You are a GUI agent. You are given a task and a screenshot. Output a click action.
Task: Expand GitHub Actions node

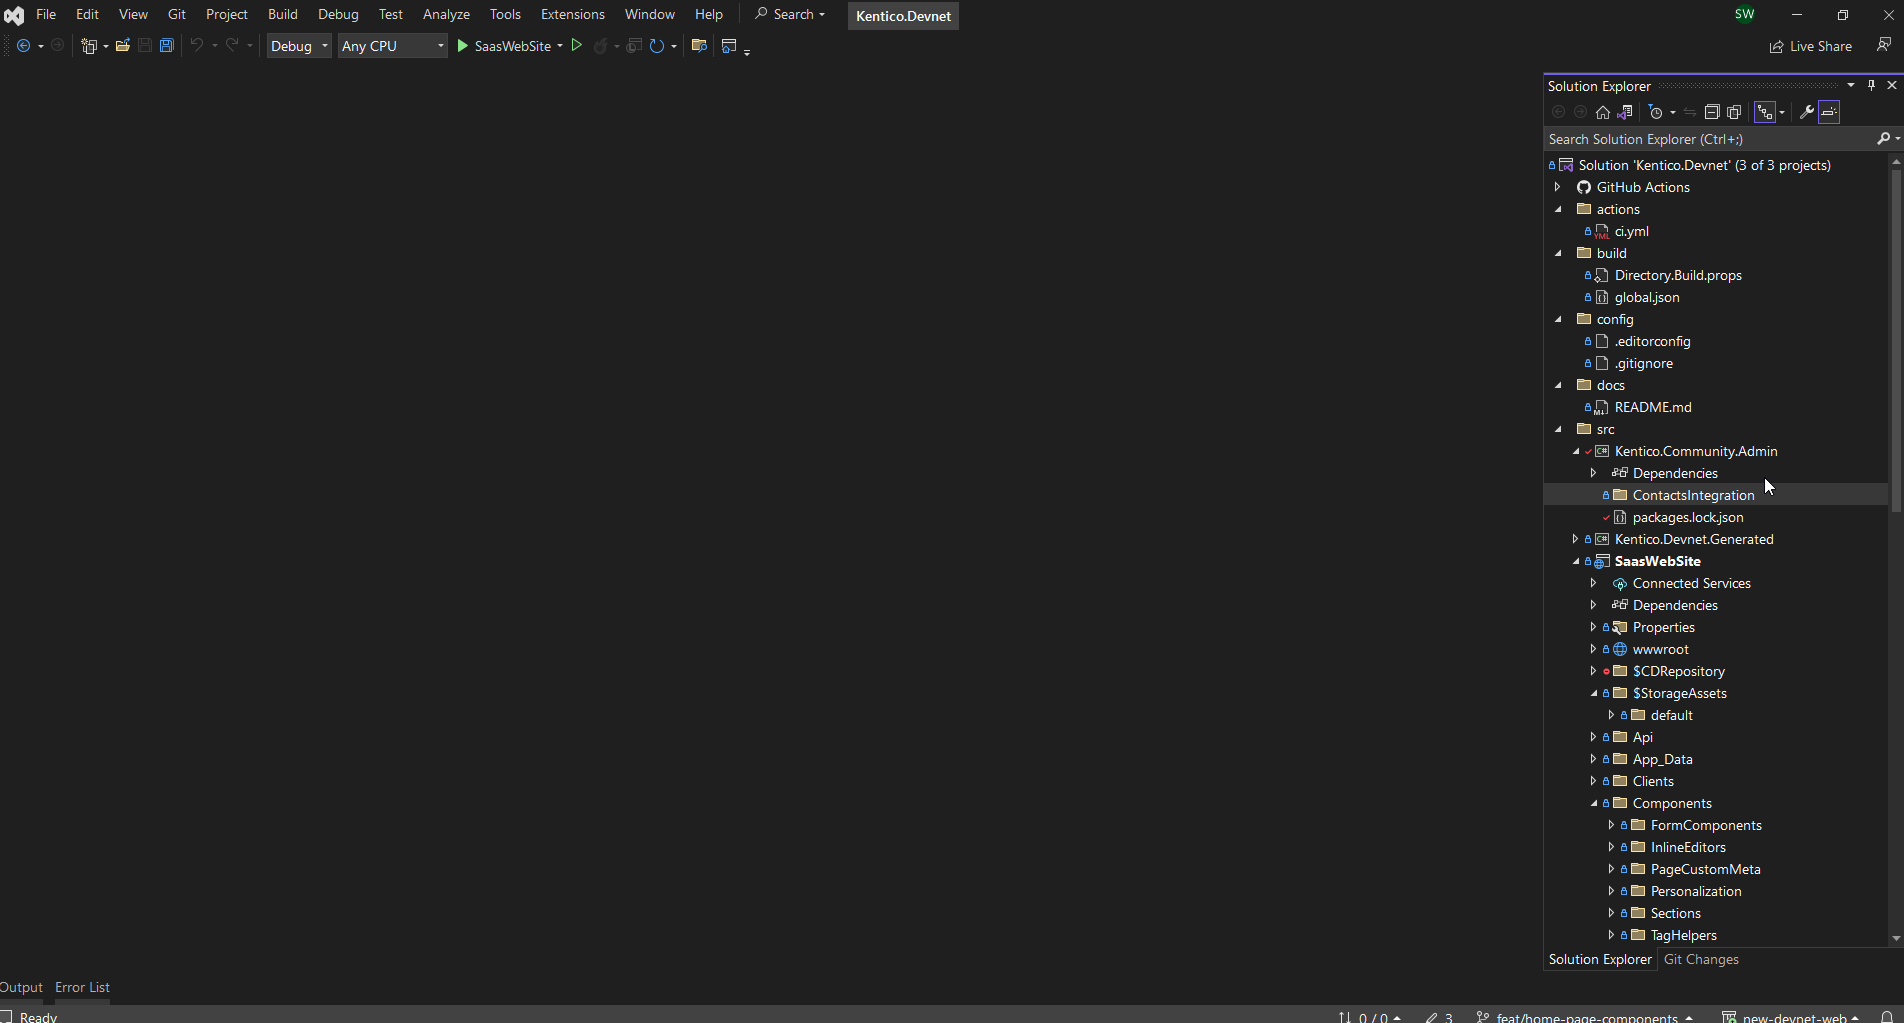(1558, 187)
